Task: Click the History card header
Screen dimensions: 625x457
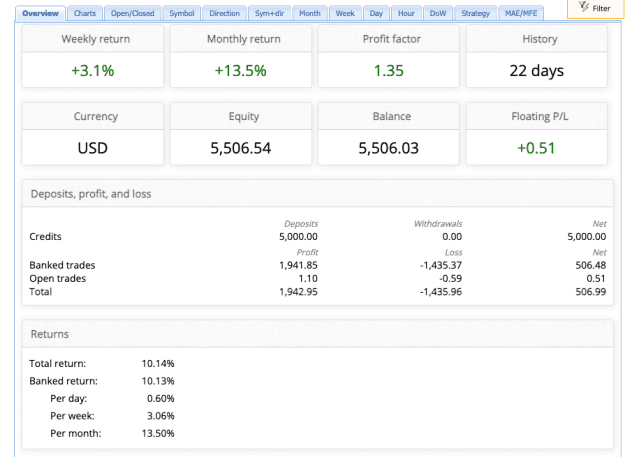Action: click(537, 39)
